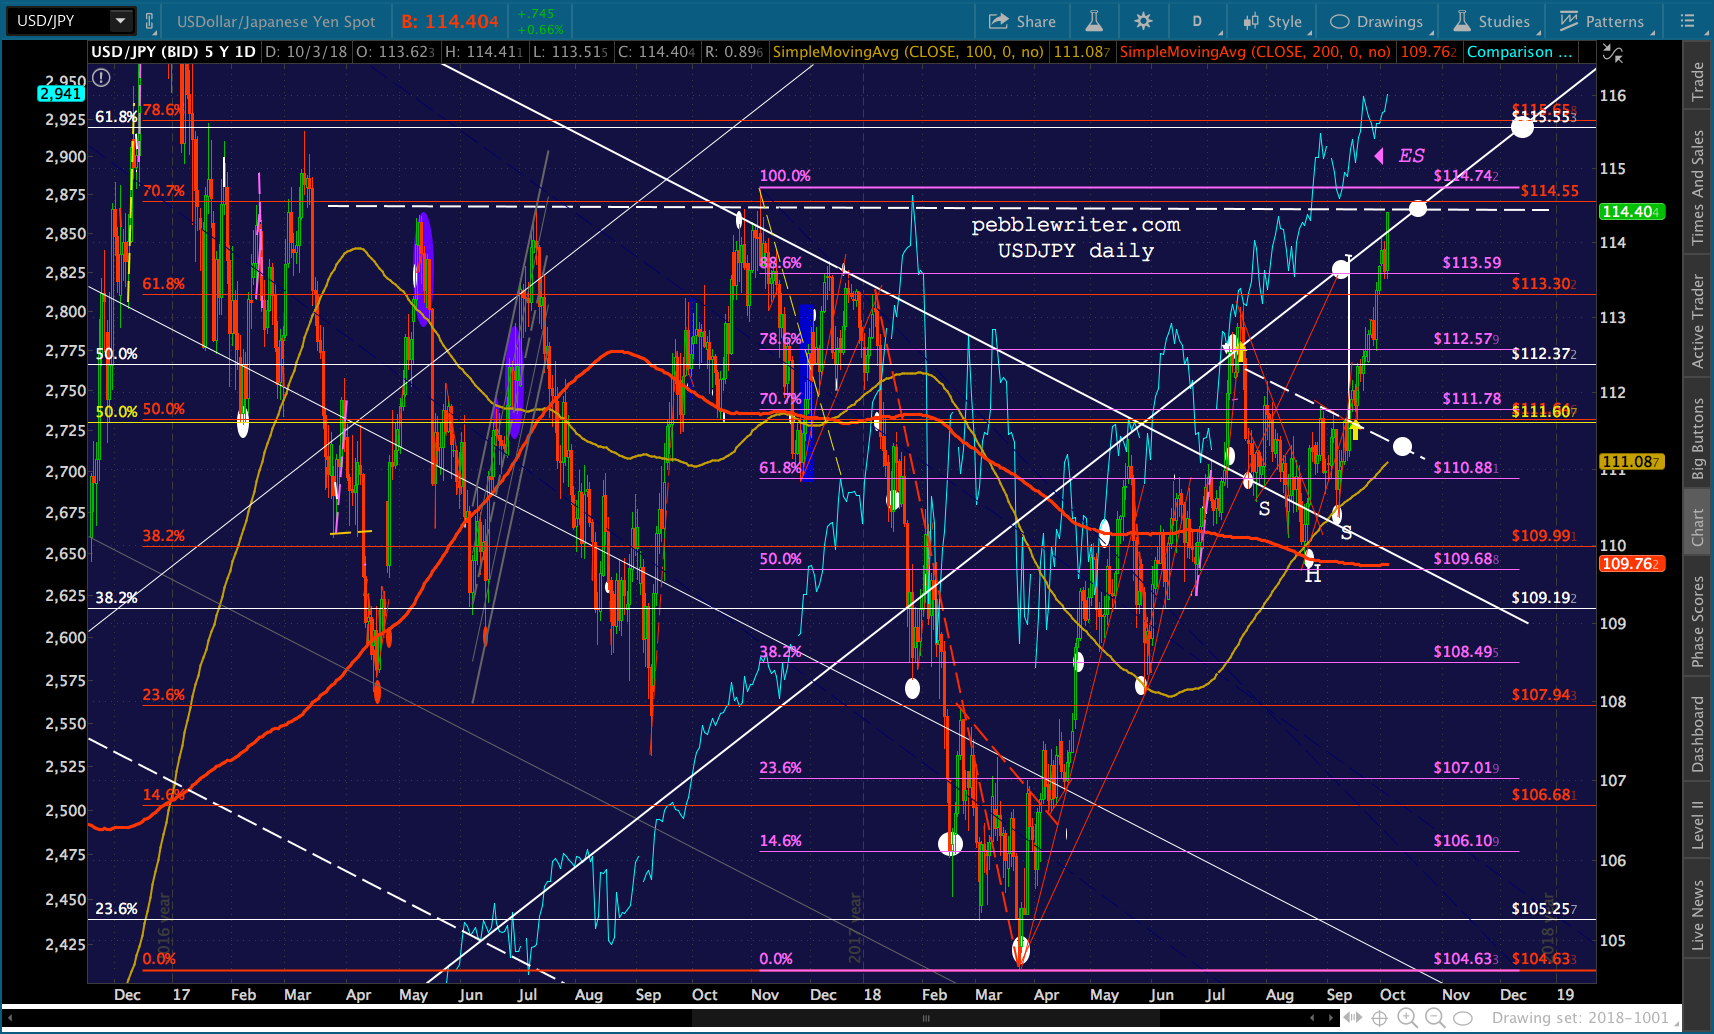Image resolution: width=1714 pixels, height=1034 pixels.
Task: Open the D timeframe dropdown
Action: tap(1196, 21)
